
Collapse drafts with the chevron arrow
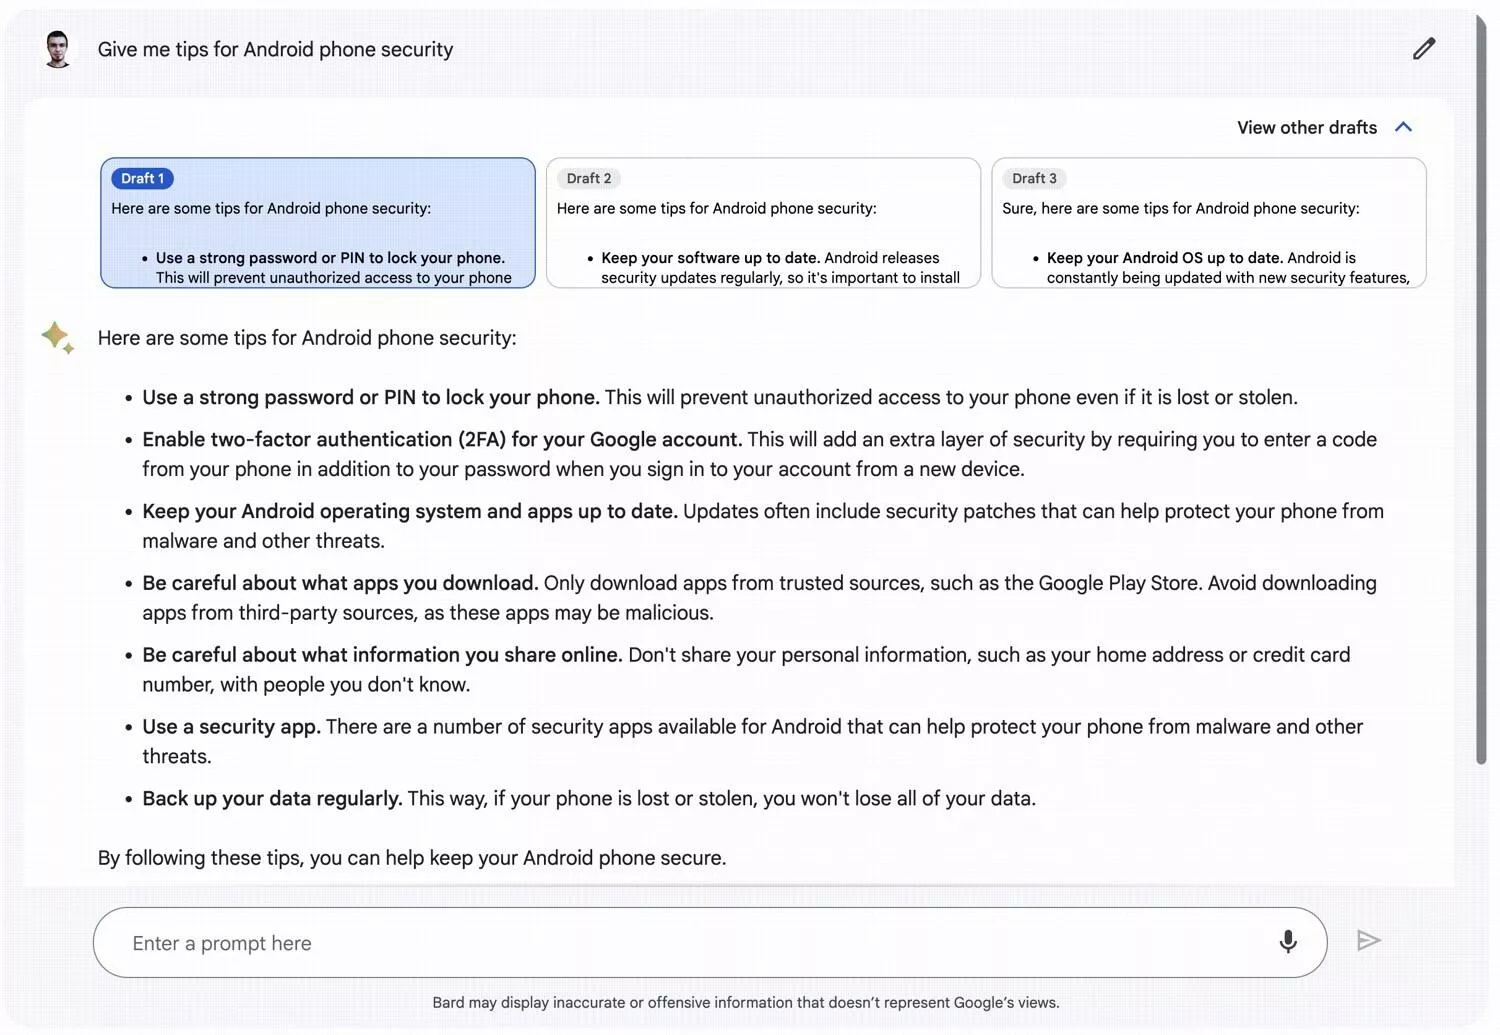point(1403,127)
